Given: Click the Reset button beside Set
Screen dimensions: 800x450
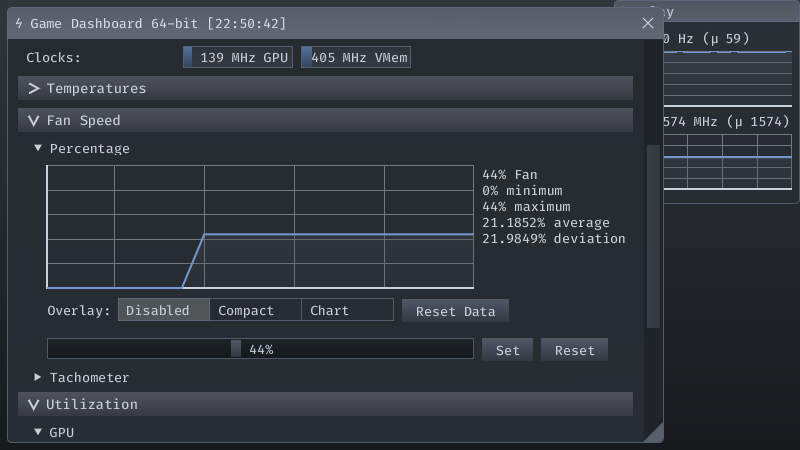Looking at the screenshot, I should click(574, 350).
